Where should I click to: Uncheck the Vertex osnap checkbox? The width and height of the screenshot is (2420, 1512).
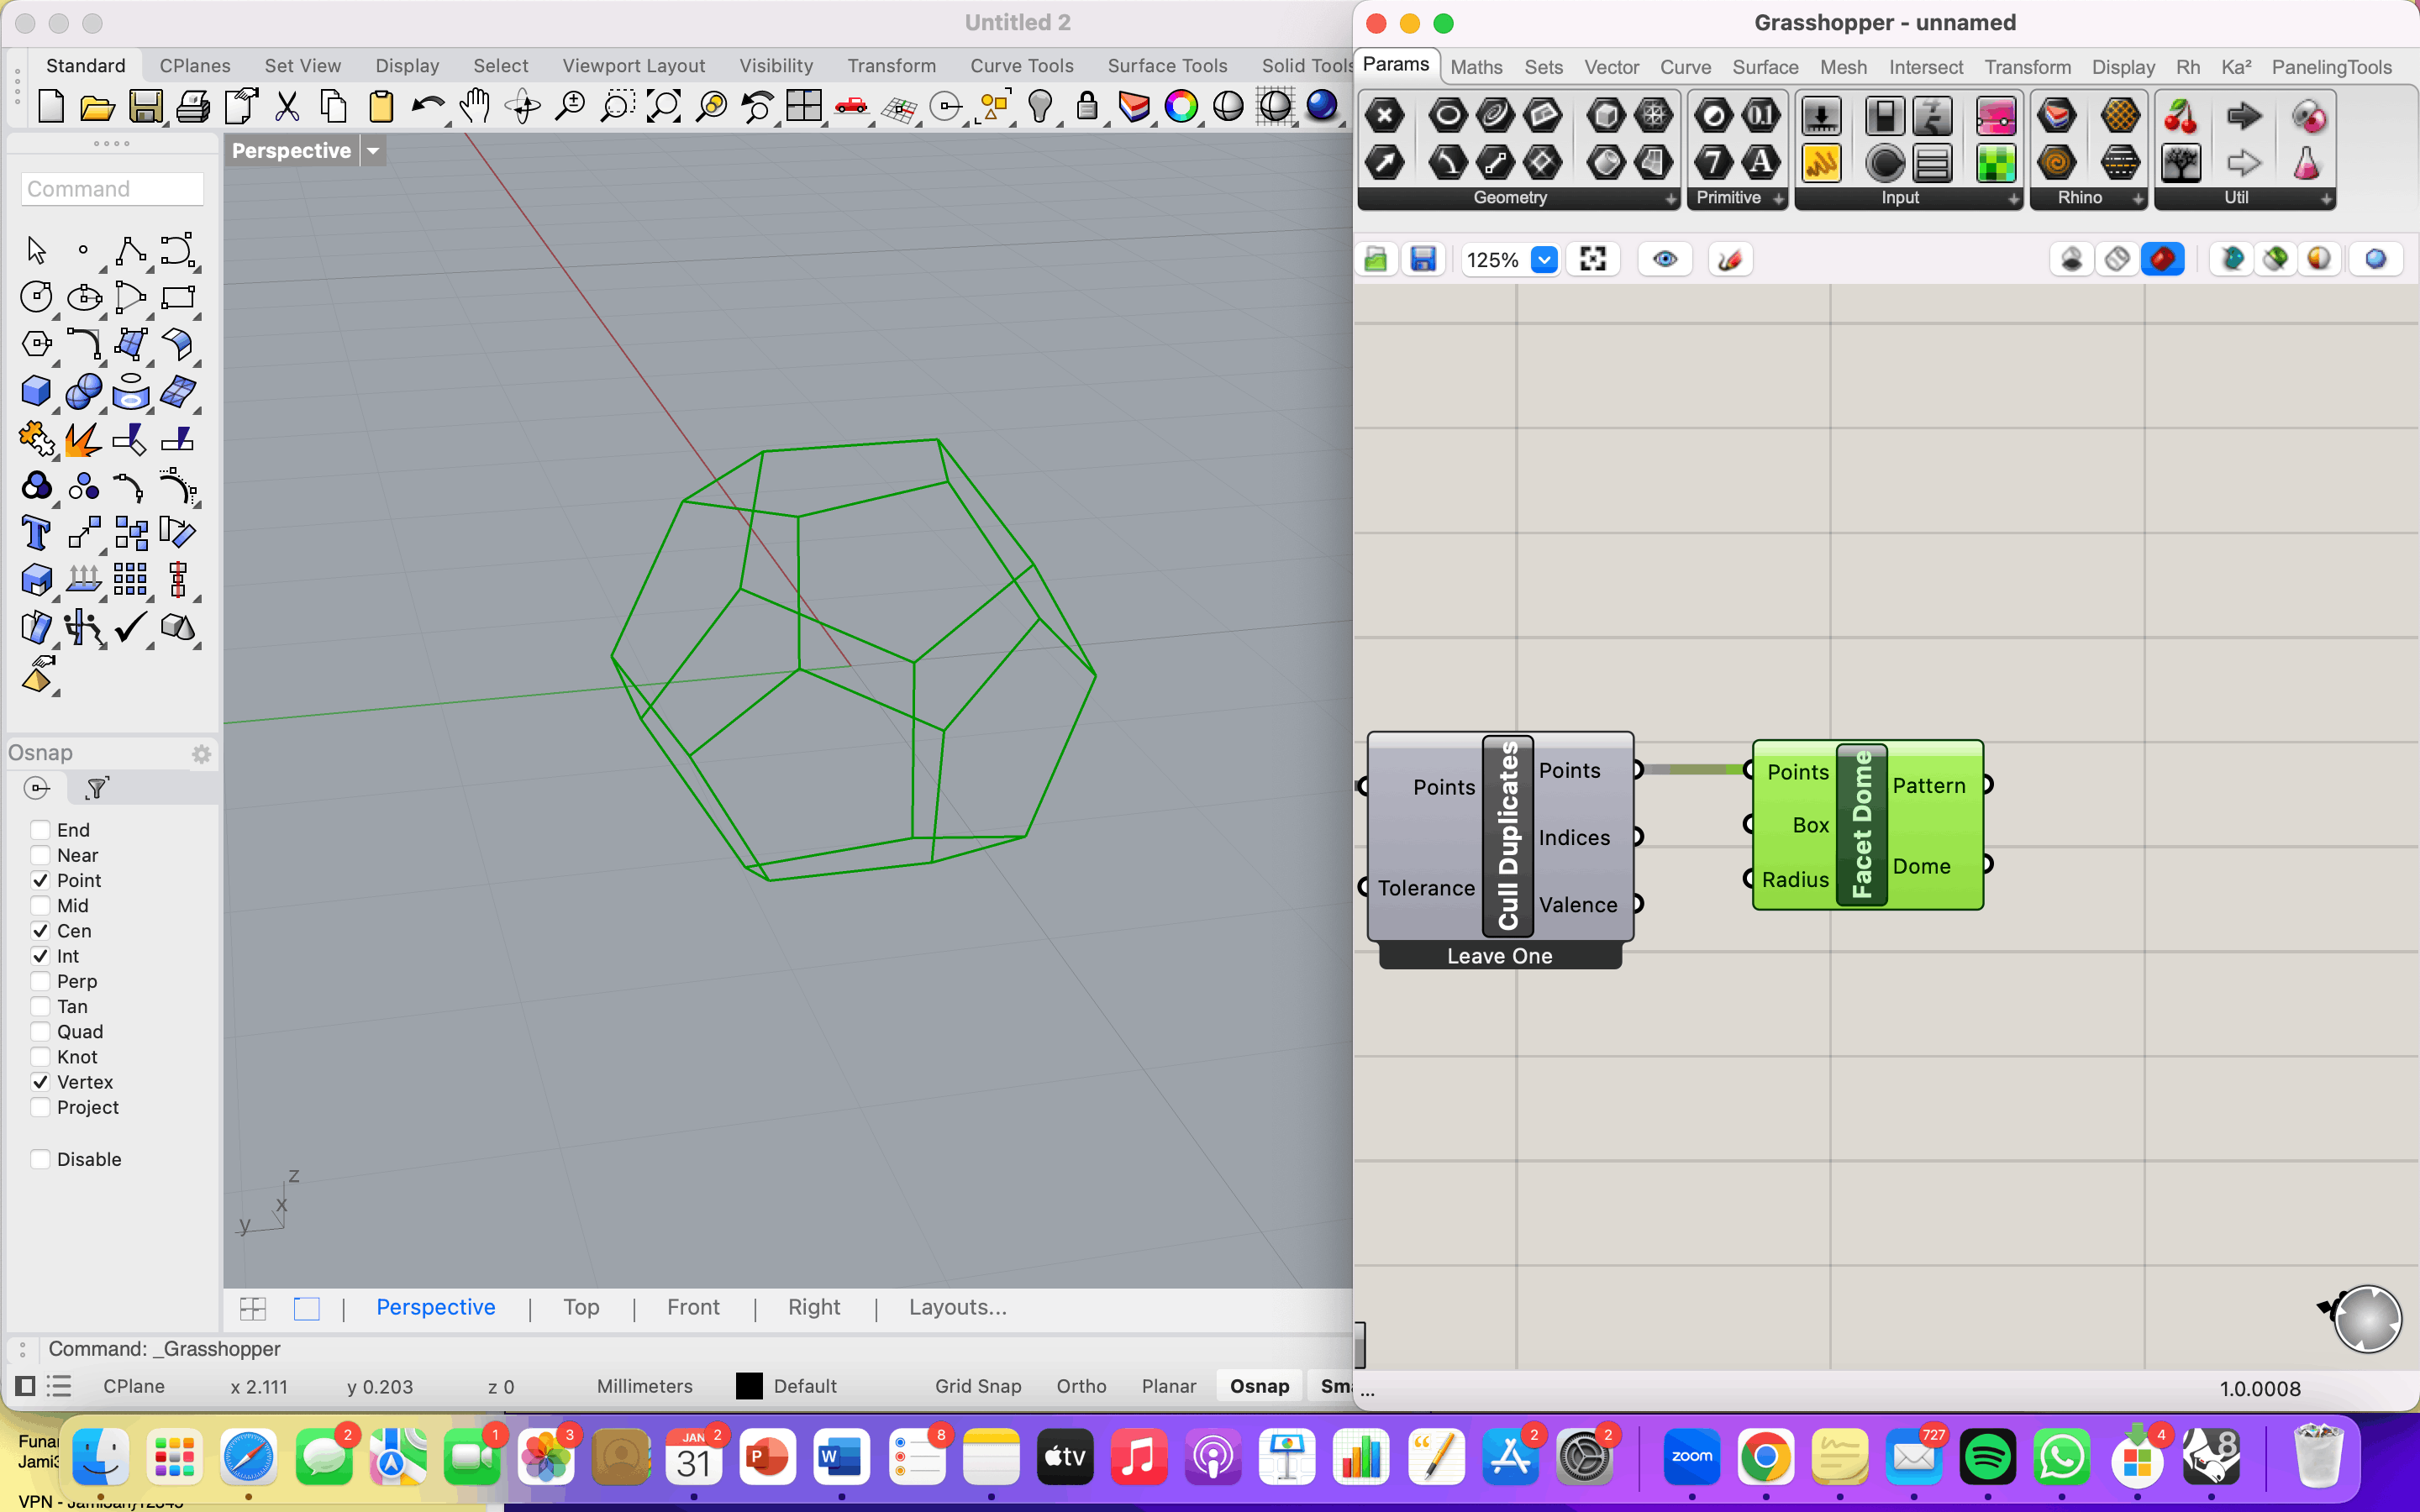pos(41,1082)
